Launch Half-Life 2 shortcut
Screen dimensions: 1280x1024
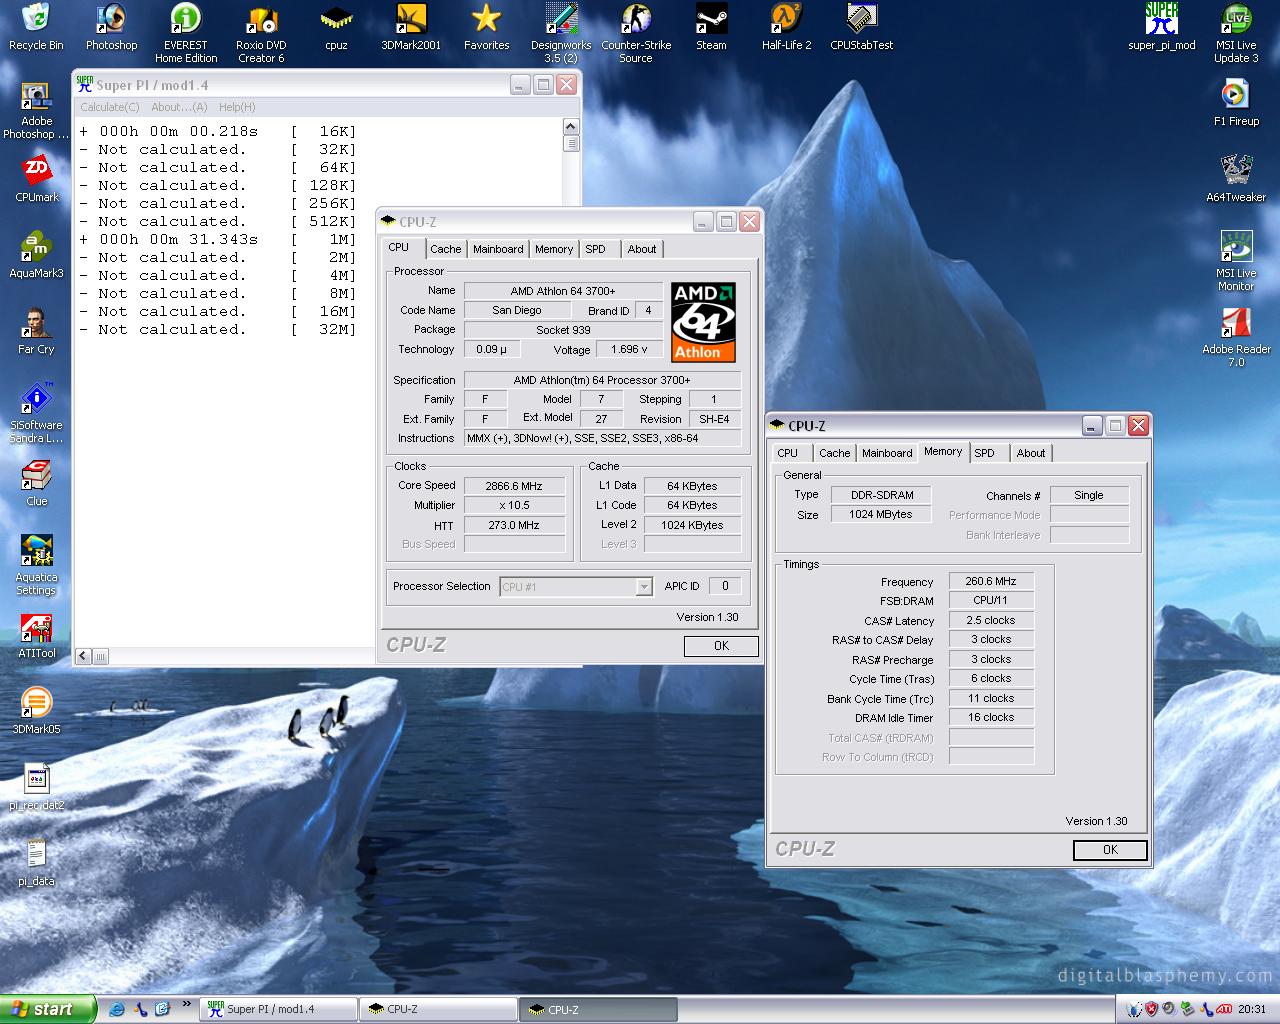pos(786,27)
